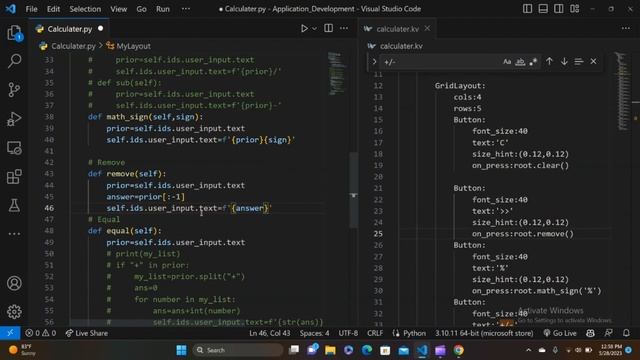The image size is (640, 360).
Task: Click Ln 46, Col 43 status item
Action: (269, 333)
